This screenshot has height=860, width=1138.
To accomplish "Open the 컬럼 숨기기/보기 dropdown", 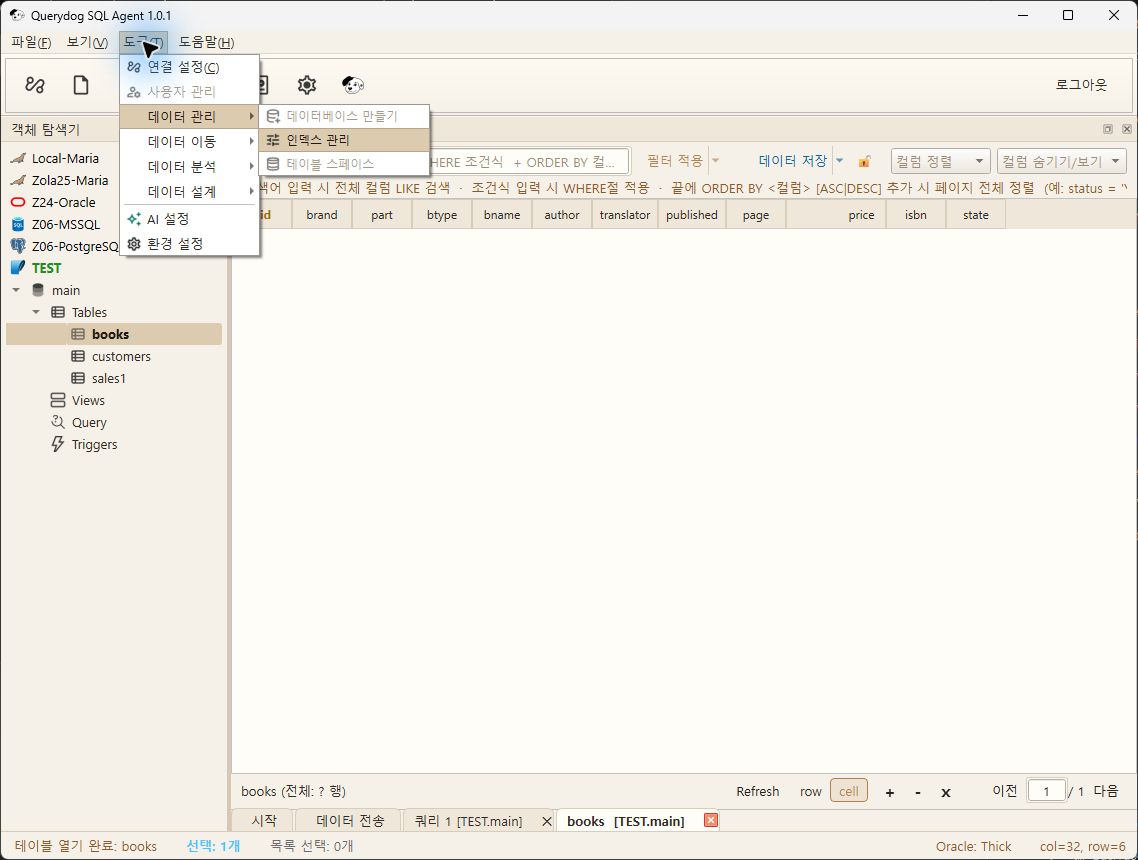I will tap(1062, 161).
